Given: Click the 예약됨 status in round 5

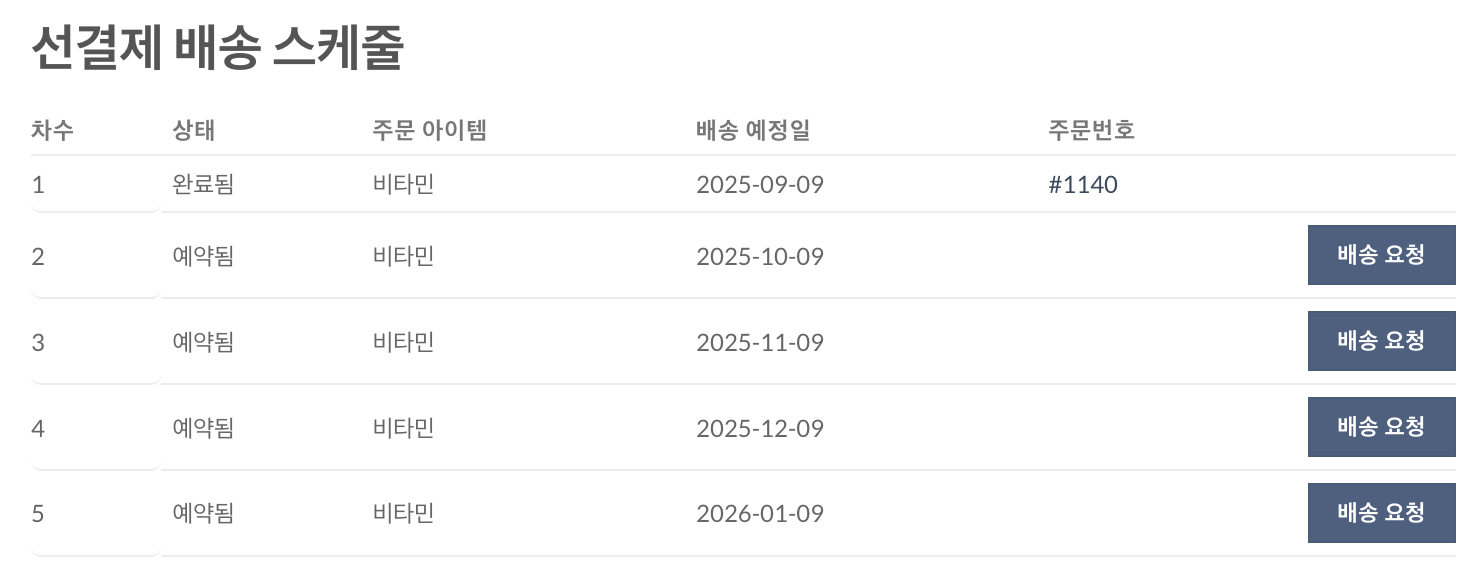Looking at the screenshot, I should tap(203, 514).
